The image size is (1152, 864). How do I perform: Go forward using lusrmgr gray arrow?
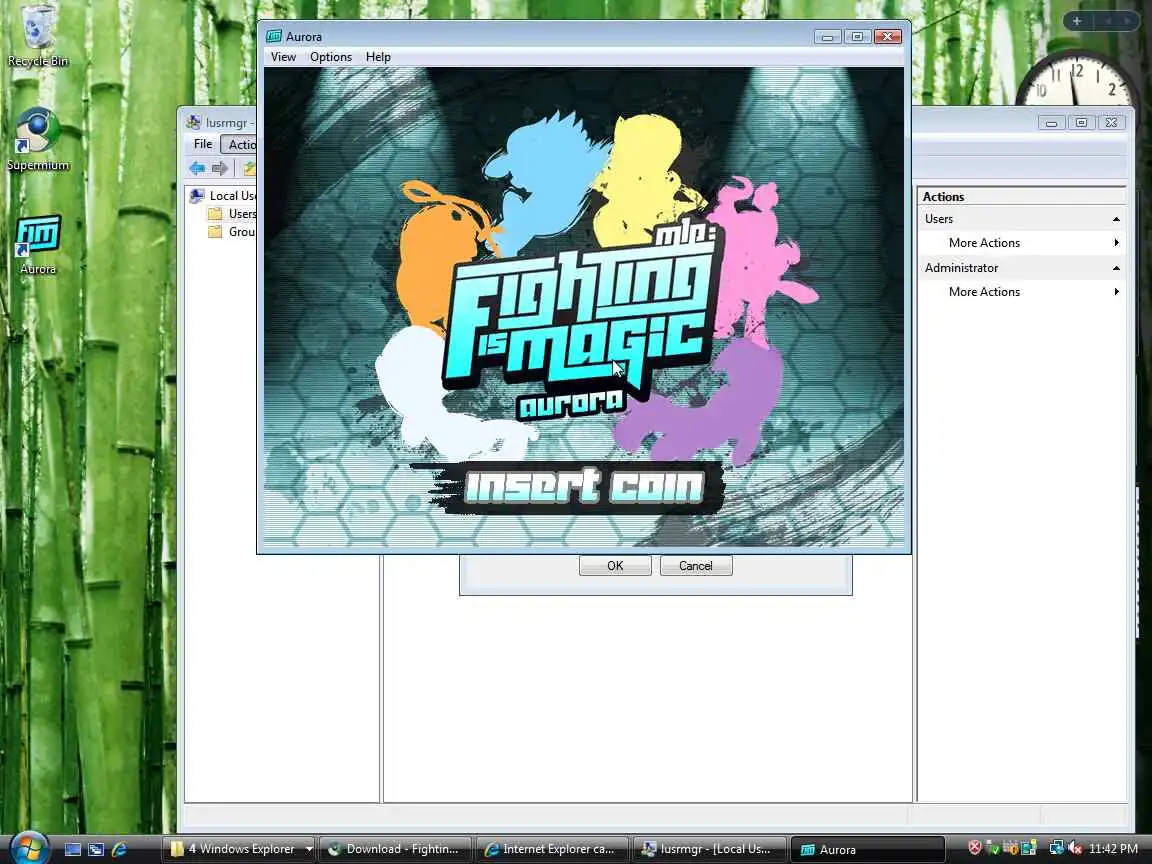(x=219, y=168)
